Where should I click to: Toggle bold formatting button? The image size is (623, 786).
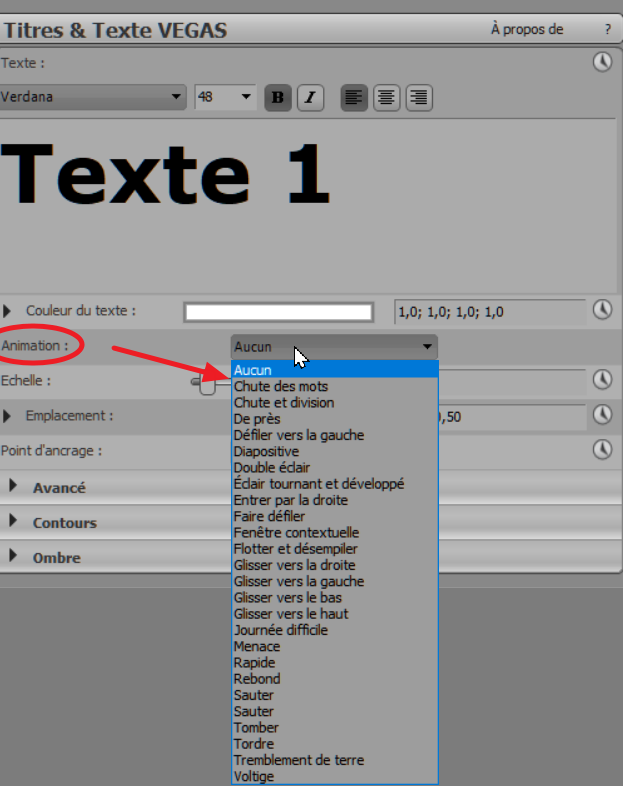(278, 97)
